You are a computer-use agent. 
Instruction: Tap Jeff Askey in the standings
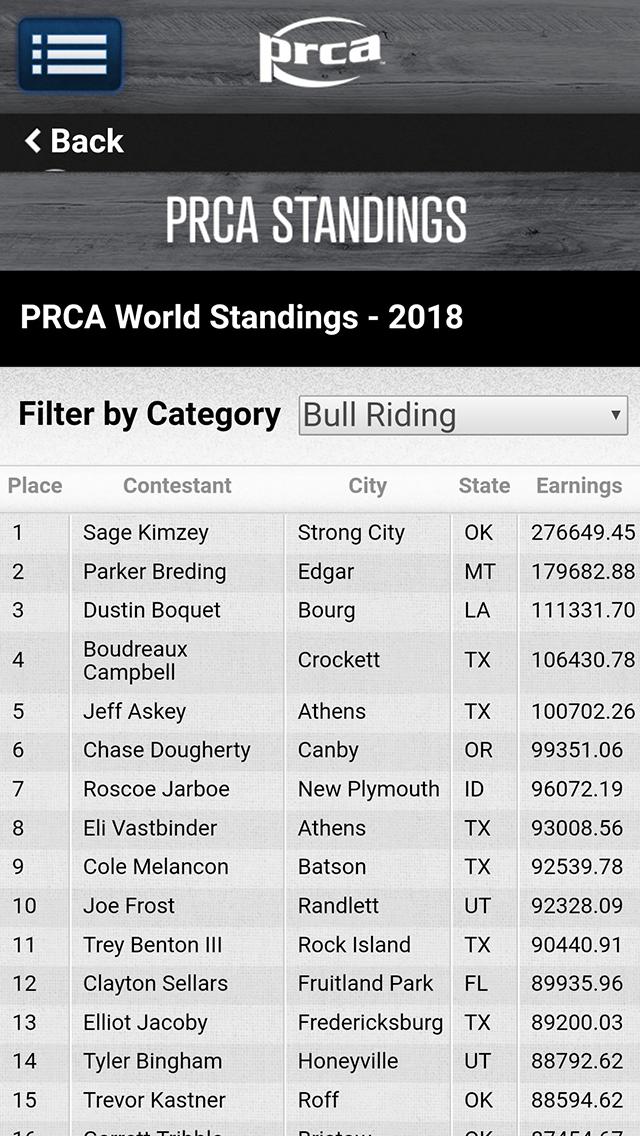(135, 712)
